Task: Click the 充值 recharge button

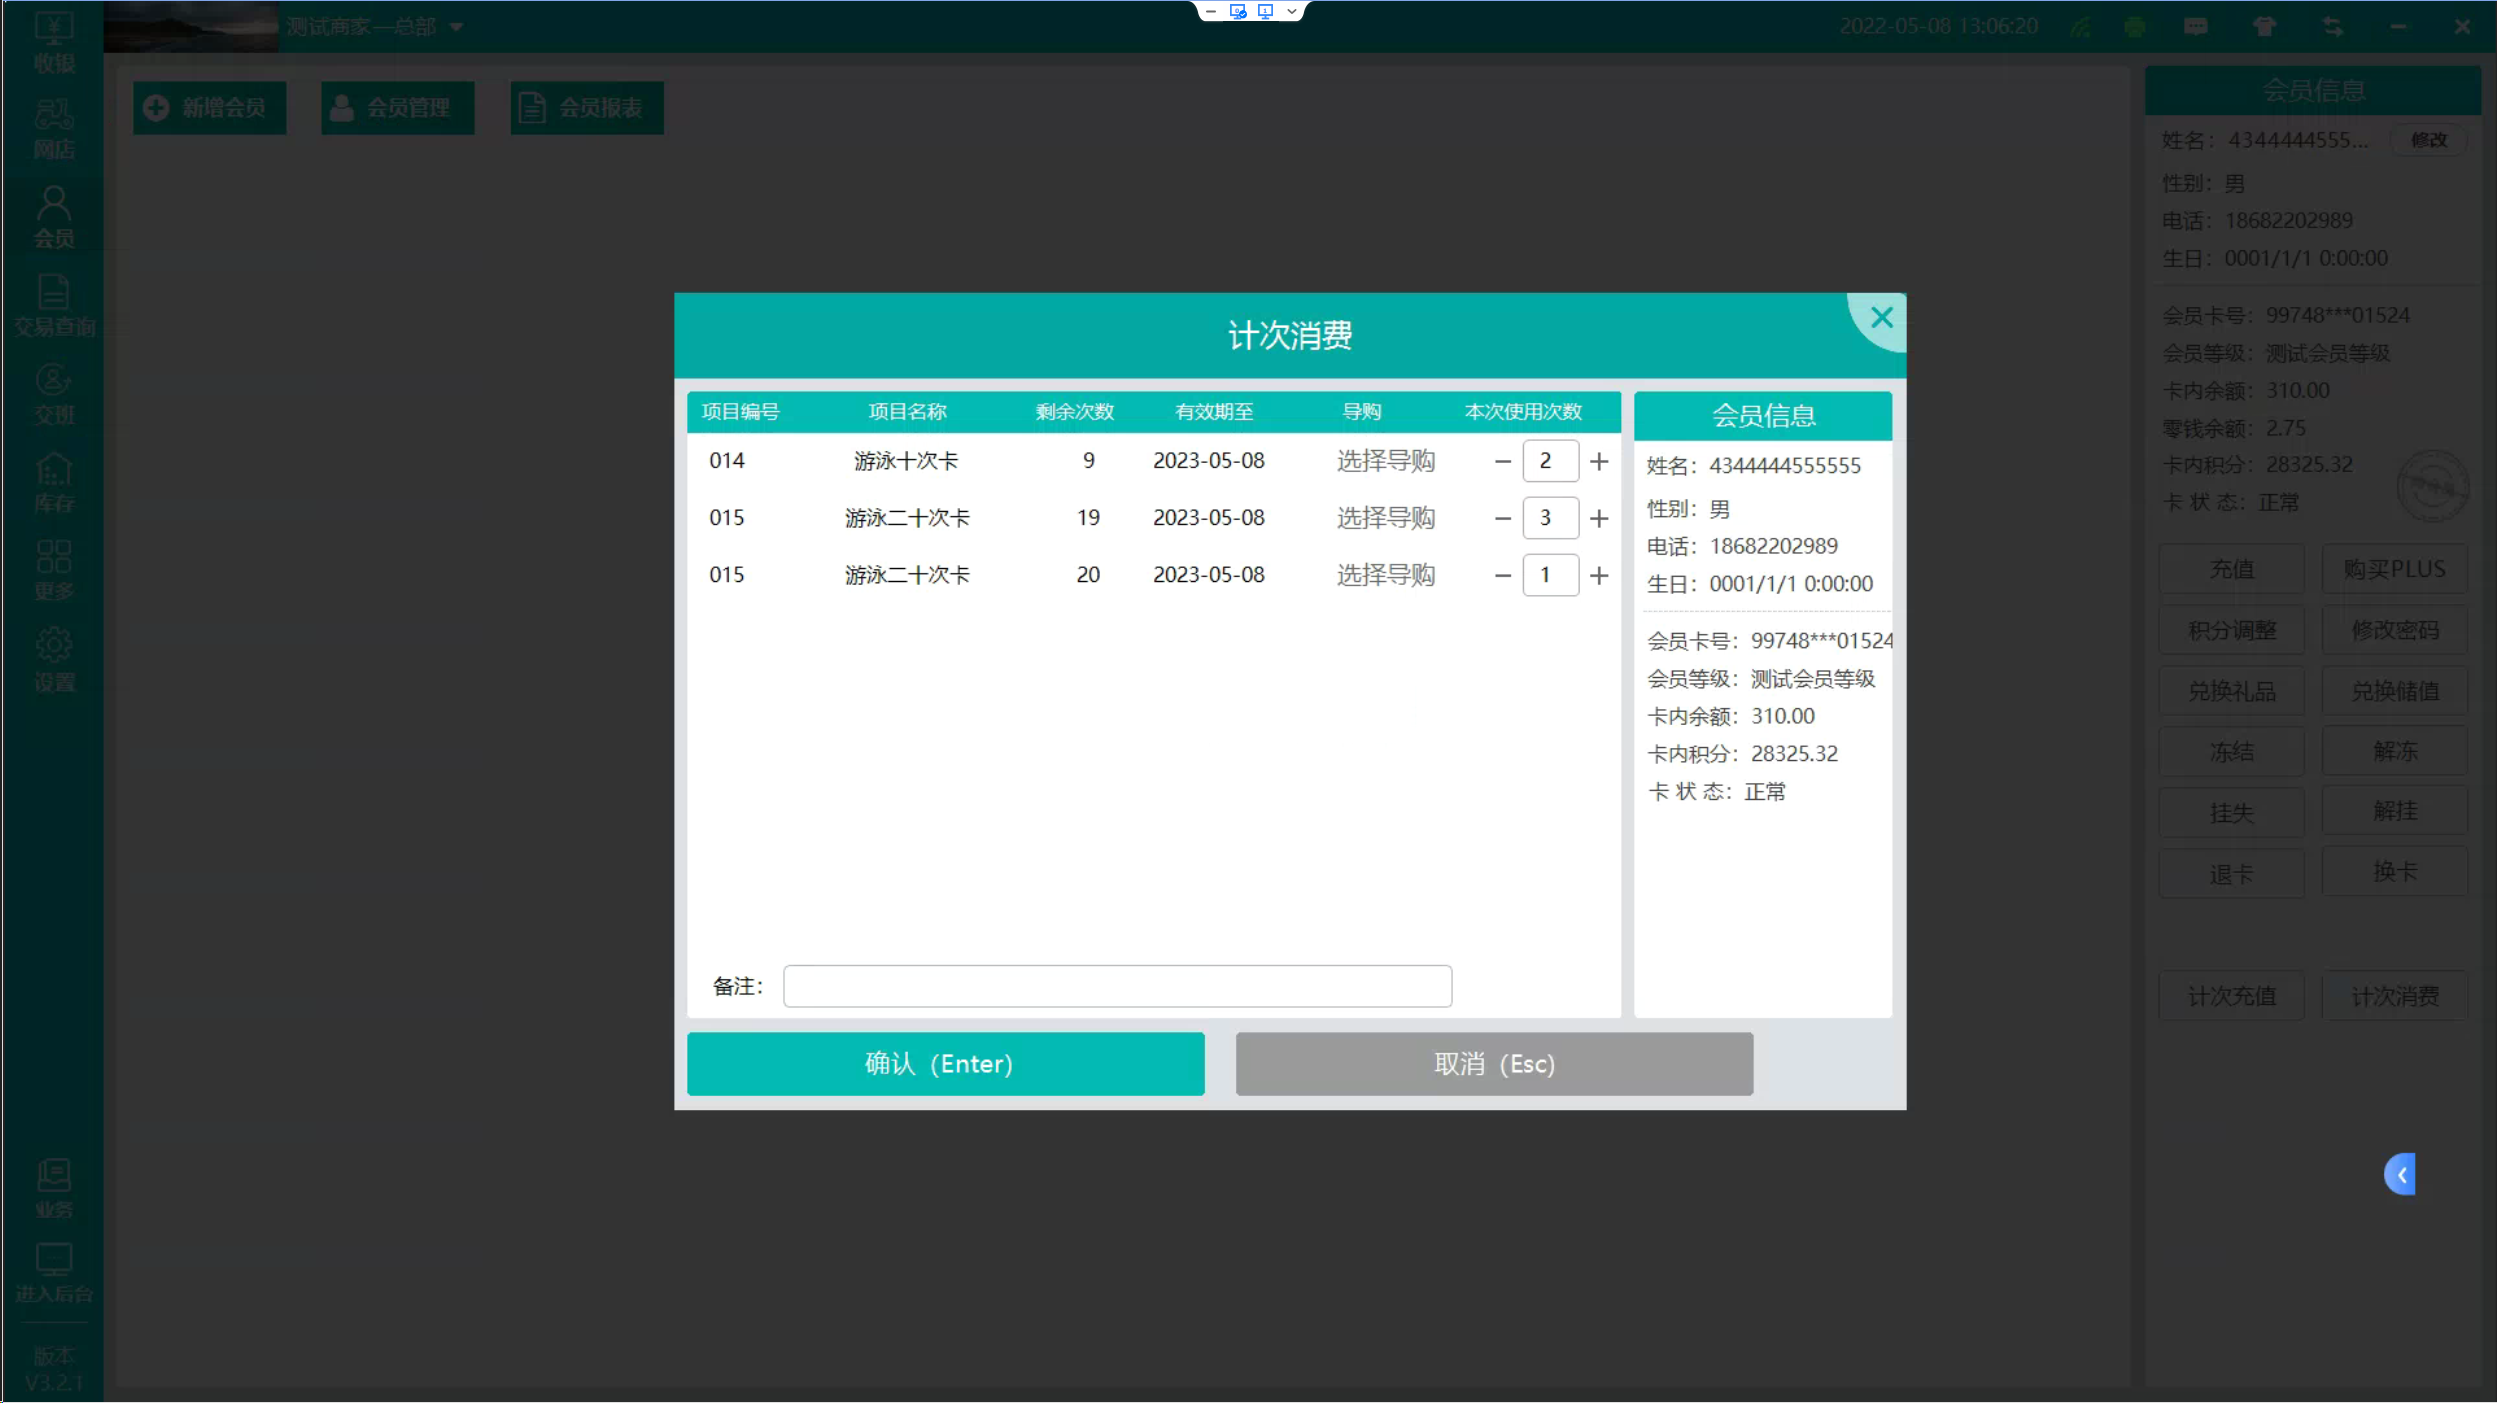Action: 2231,569
